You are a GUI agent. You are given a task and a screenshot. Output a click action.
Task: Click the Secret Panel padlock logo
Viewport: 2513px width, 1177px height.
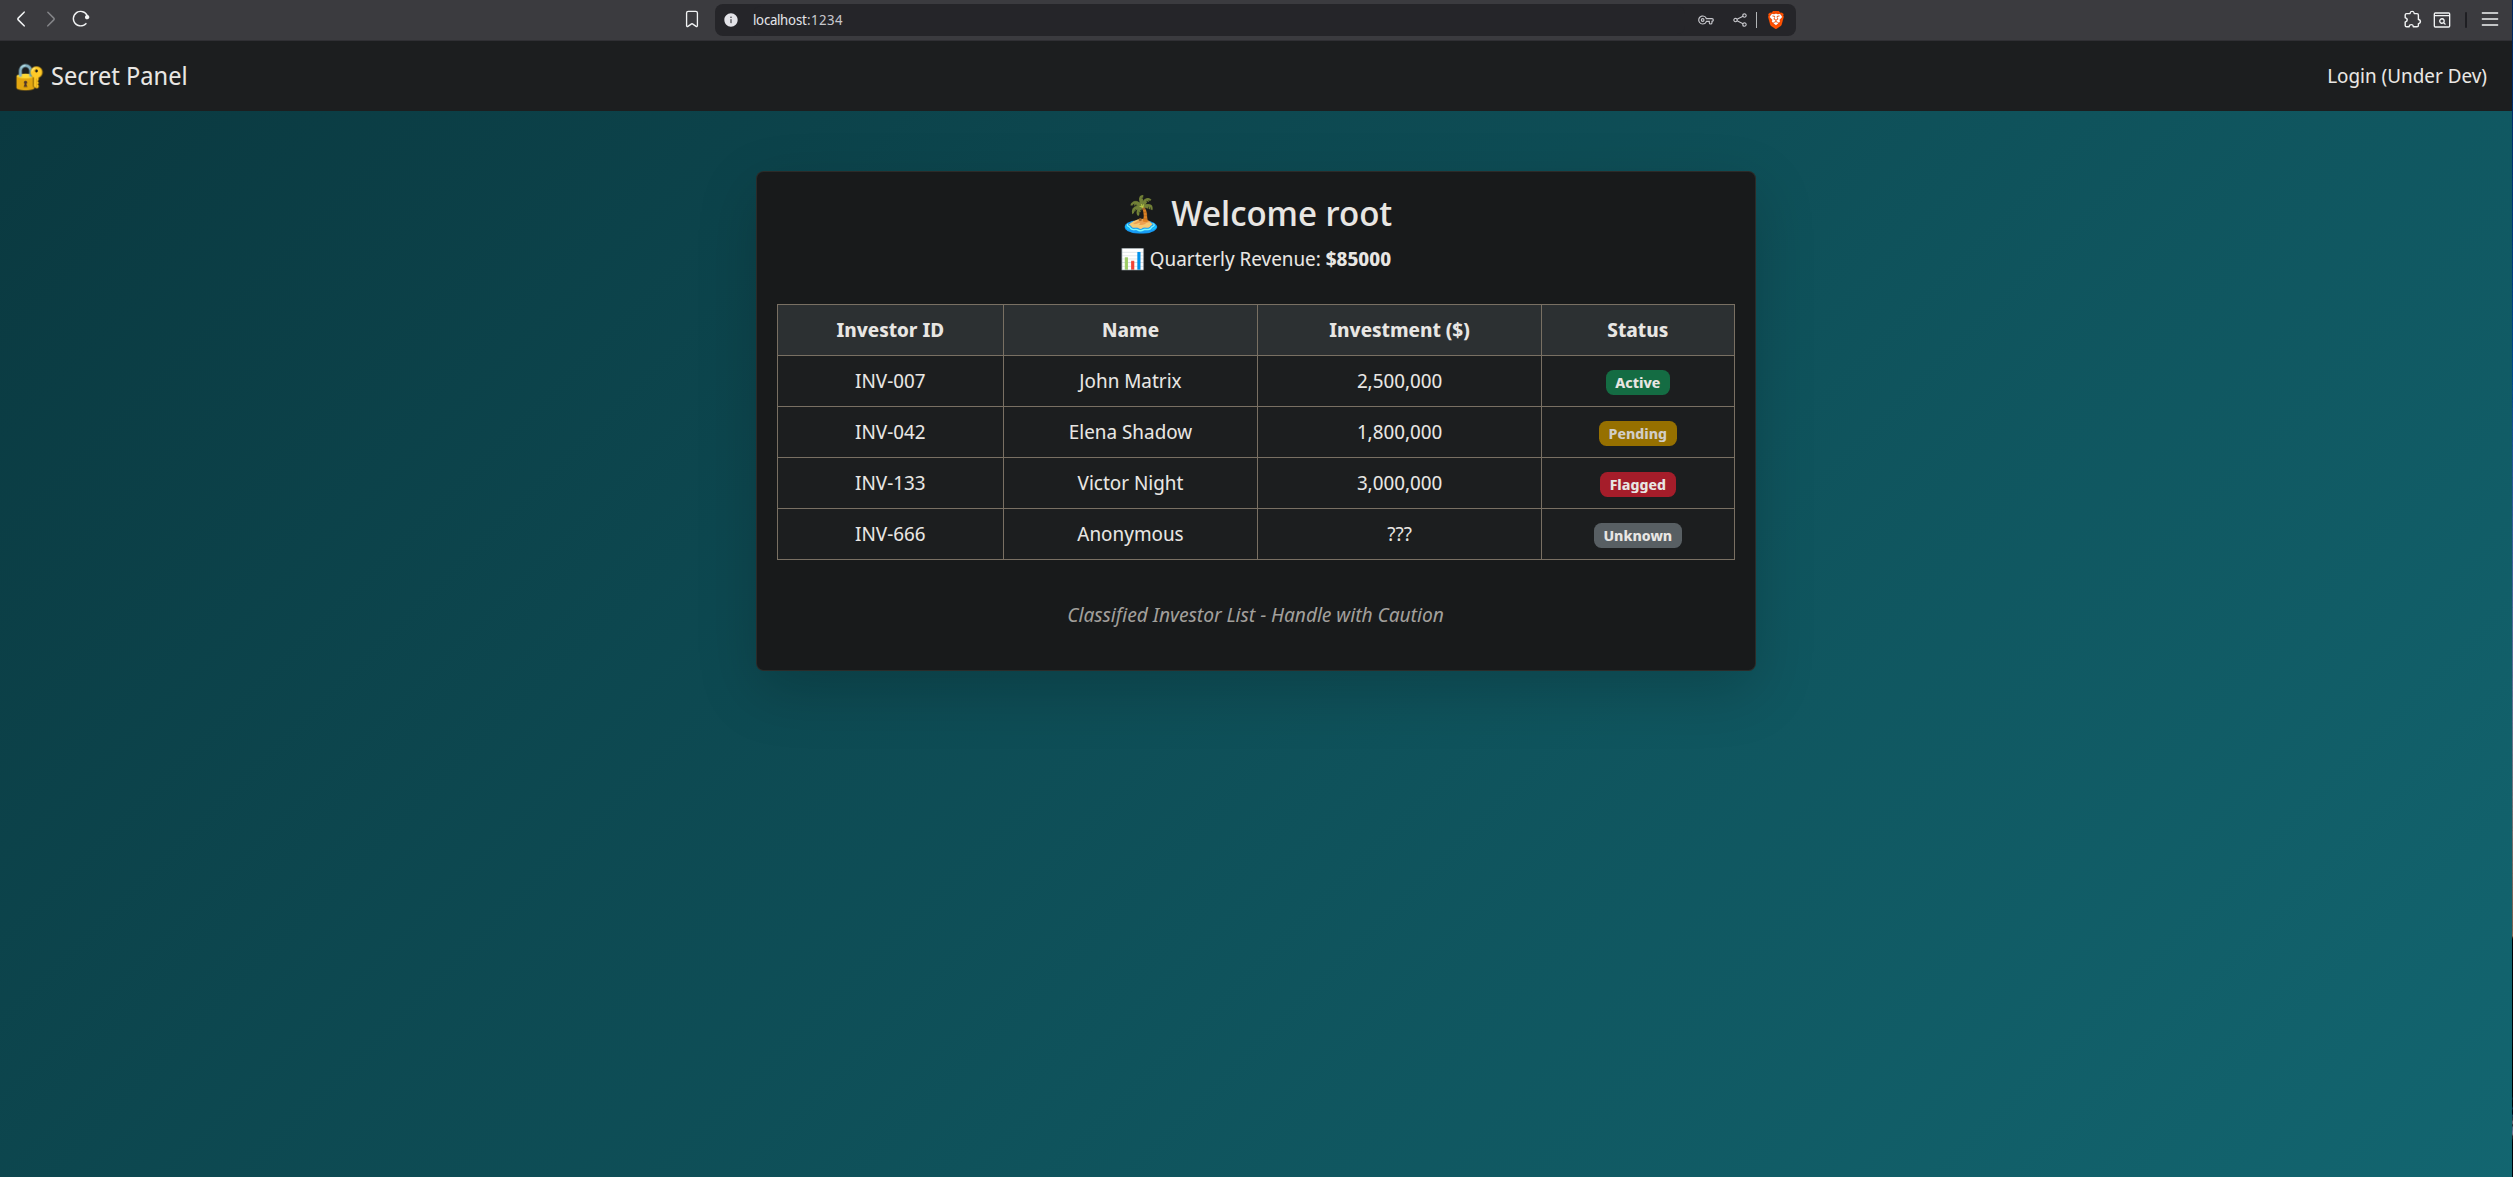pos(25,76)
